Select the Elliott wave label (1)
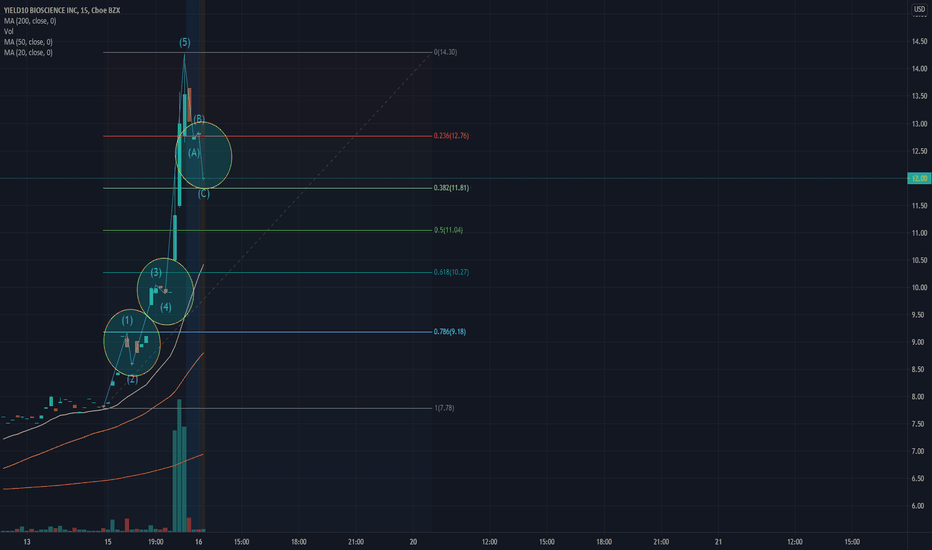This screenshot has width=932, height=550. (127, 320)
